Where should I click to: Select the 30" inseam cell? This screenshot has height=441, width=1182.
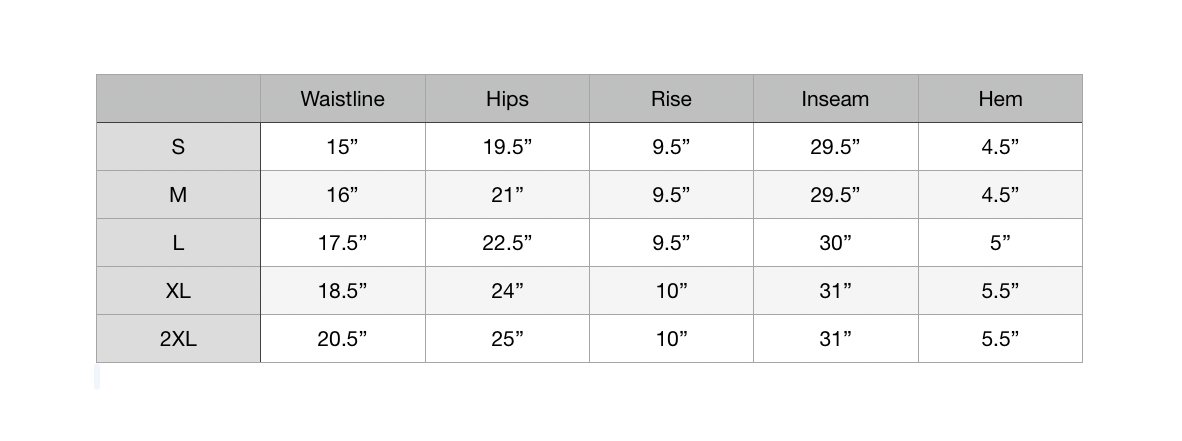point(835,243)
